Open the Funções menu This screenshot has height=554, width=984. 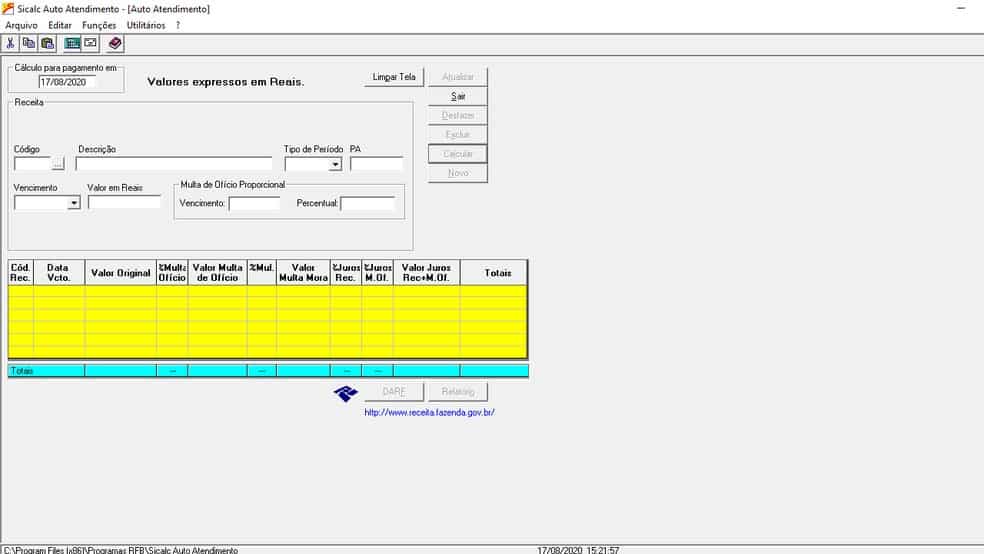(99, 25)
